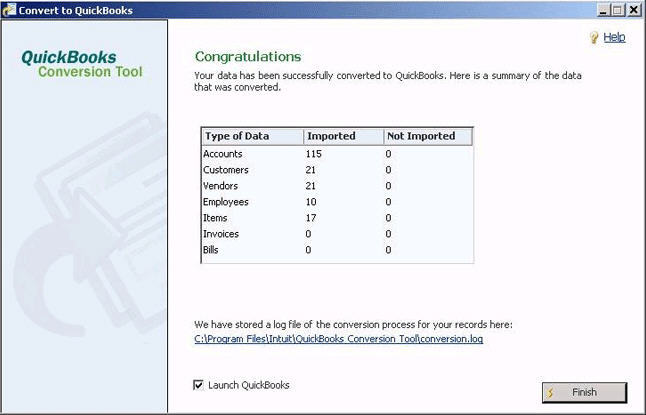Toggle the Launch QuickBooks checkbox

click(198, 385)
